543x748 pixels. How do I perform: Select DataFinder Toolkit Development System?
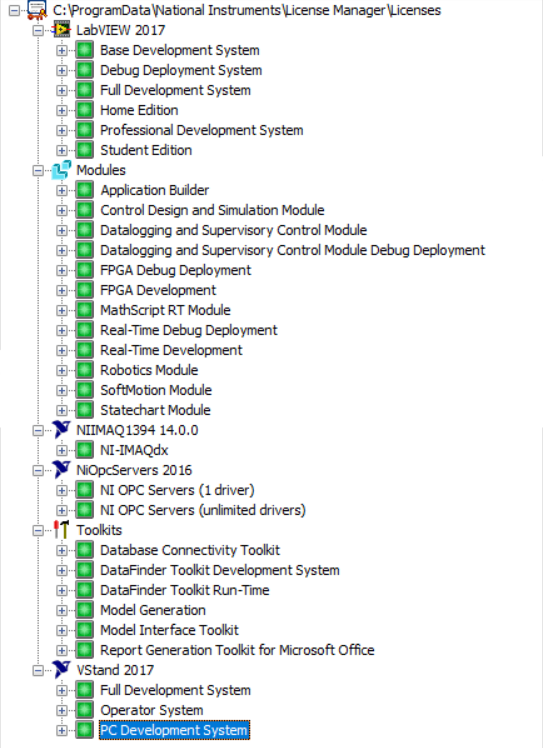219,570
